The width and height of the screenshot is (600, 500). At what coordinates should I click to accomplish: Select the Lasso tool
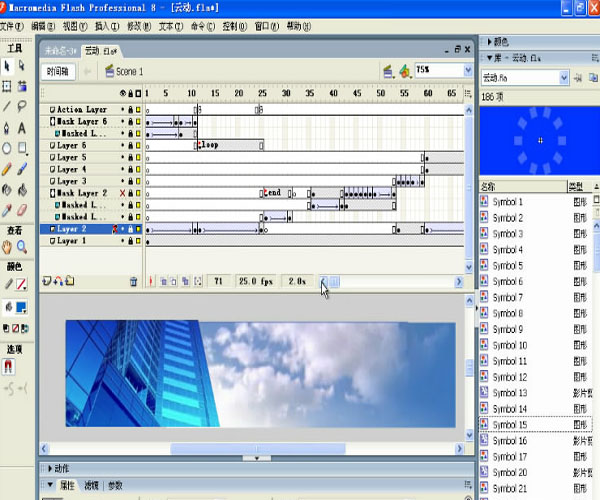[x=22, y=107]
